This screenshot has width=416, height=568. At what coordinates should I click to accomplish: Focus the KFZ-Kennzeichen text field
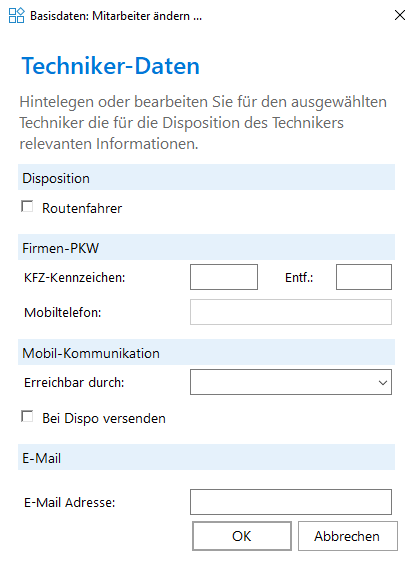tap(224, 277)
